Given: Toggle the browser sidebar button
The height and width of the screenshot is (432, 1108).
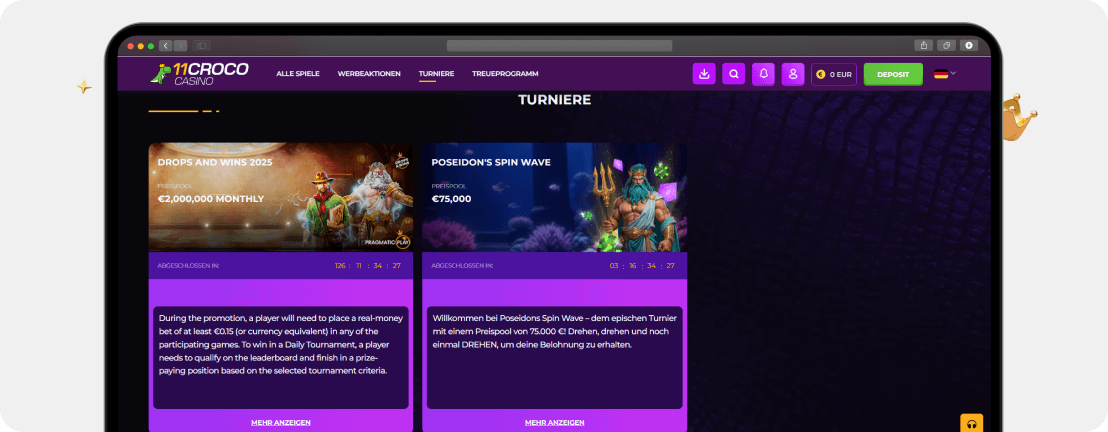Looking at the screenshot, I should coord(201,45).
